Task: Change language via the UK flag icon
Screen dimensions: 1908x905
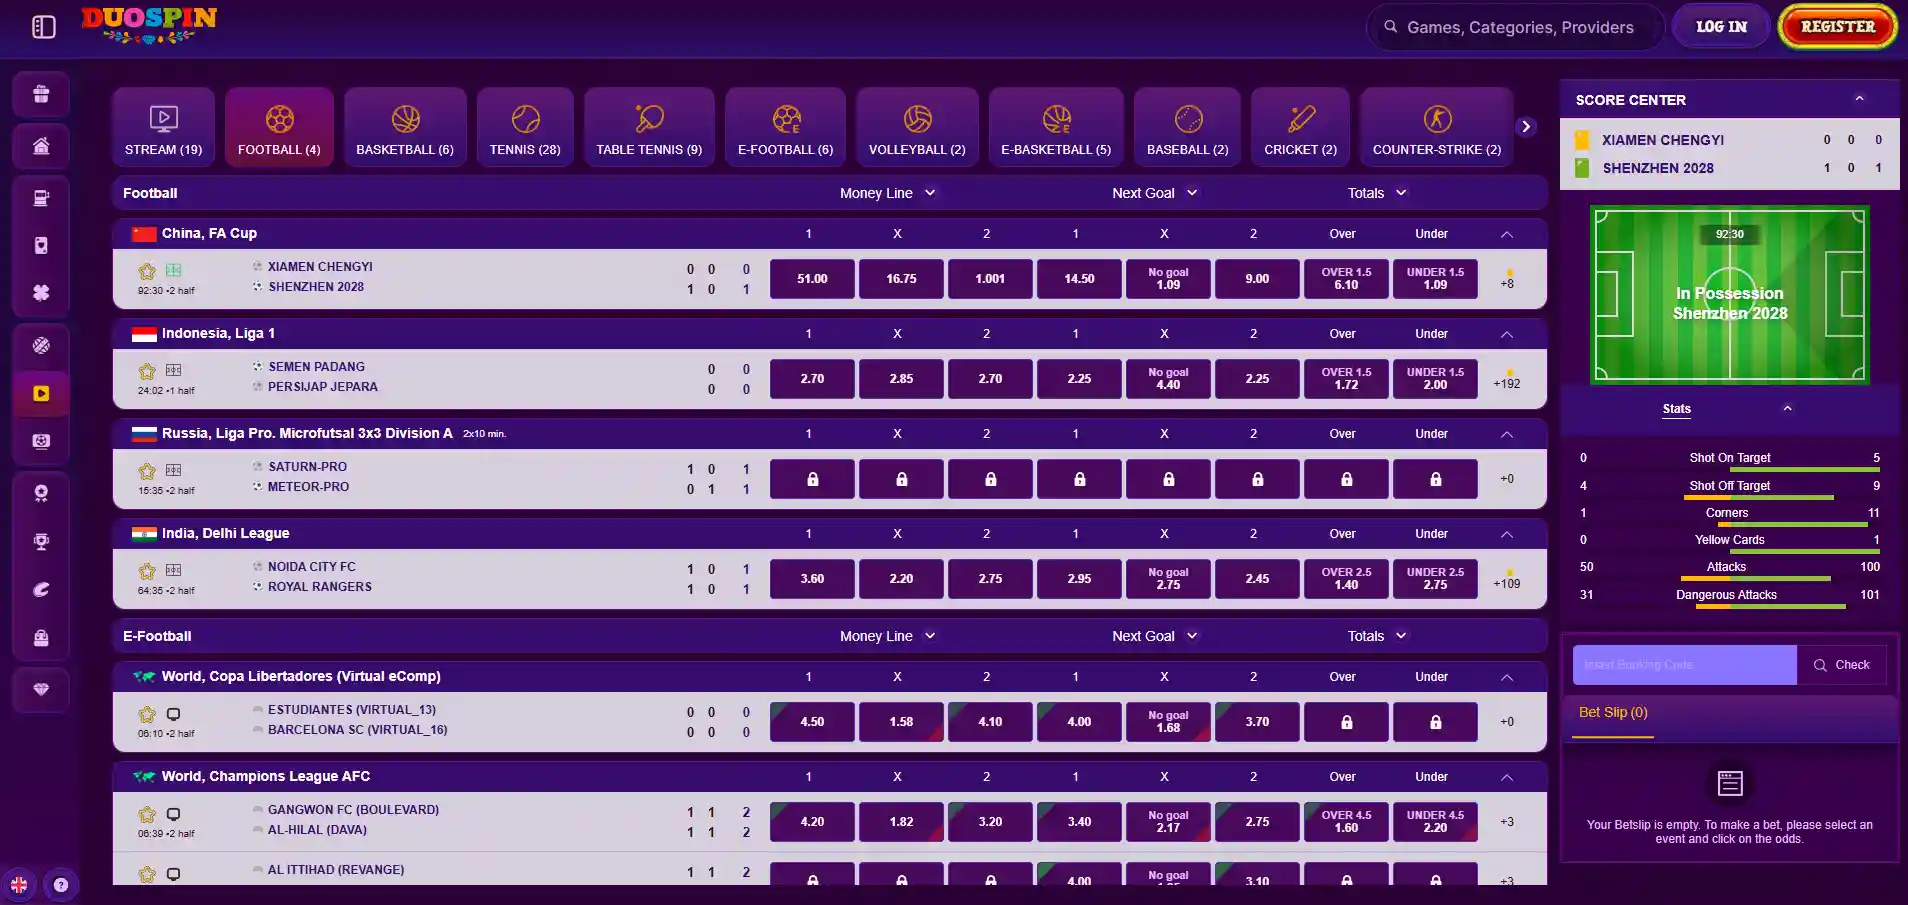Action: pyautogui.click(x=19, y=885)
